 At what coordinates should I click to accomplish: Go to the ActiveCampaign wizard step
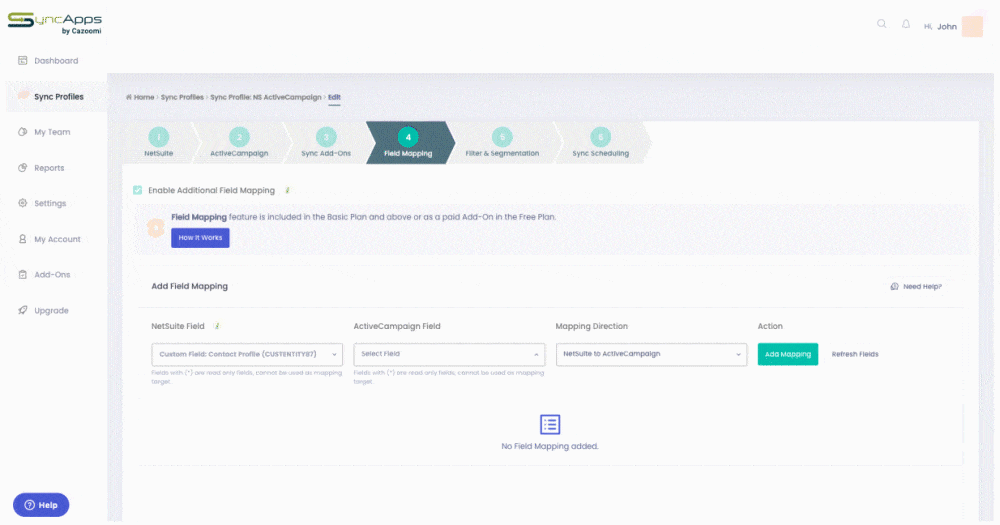239,143
